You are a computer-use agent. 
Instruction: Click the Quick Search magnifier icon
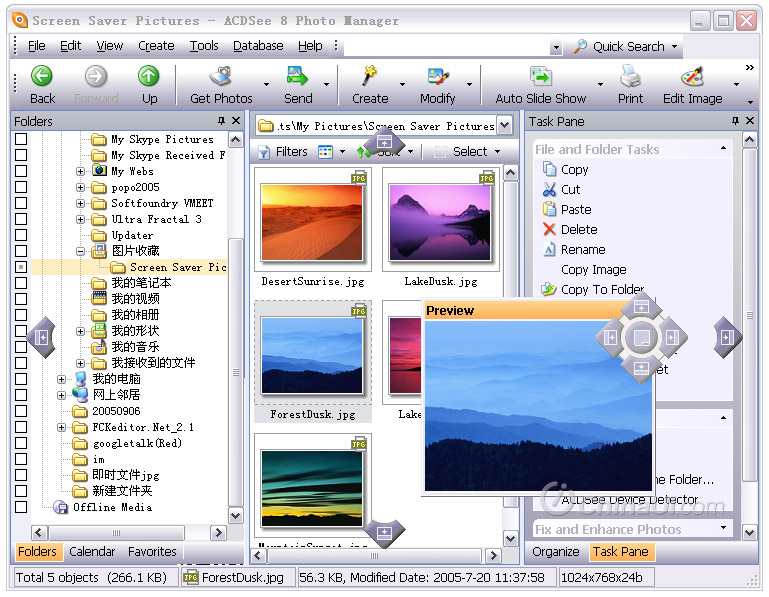[x=580, y=46]
